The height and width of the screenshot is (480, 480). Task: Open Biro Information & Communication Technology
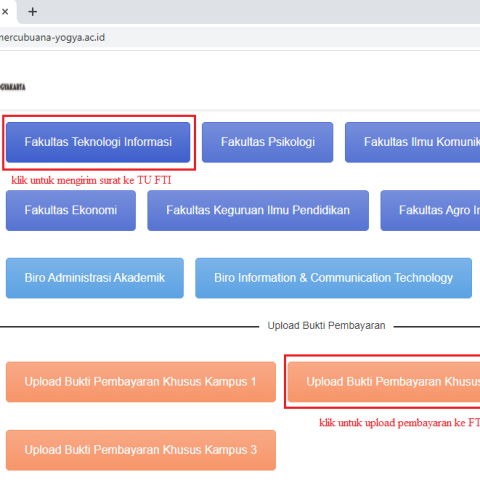pos(333,278)
